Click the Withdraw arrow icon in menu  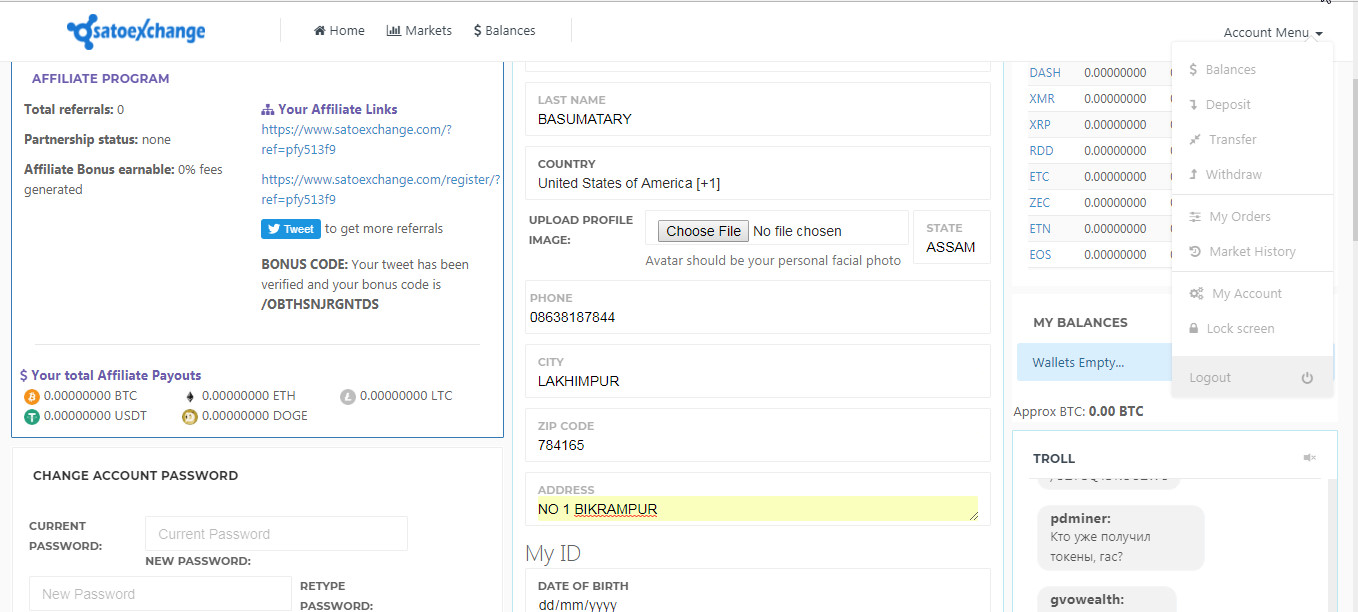pyautogui.click(x=1194, y=175)
